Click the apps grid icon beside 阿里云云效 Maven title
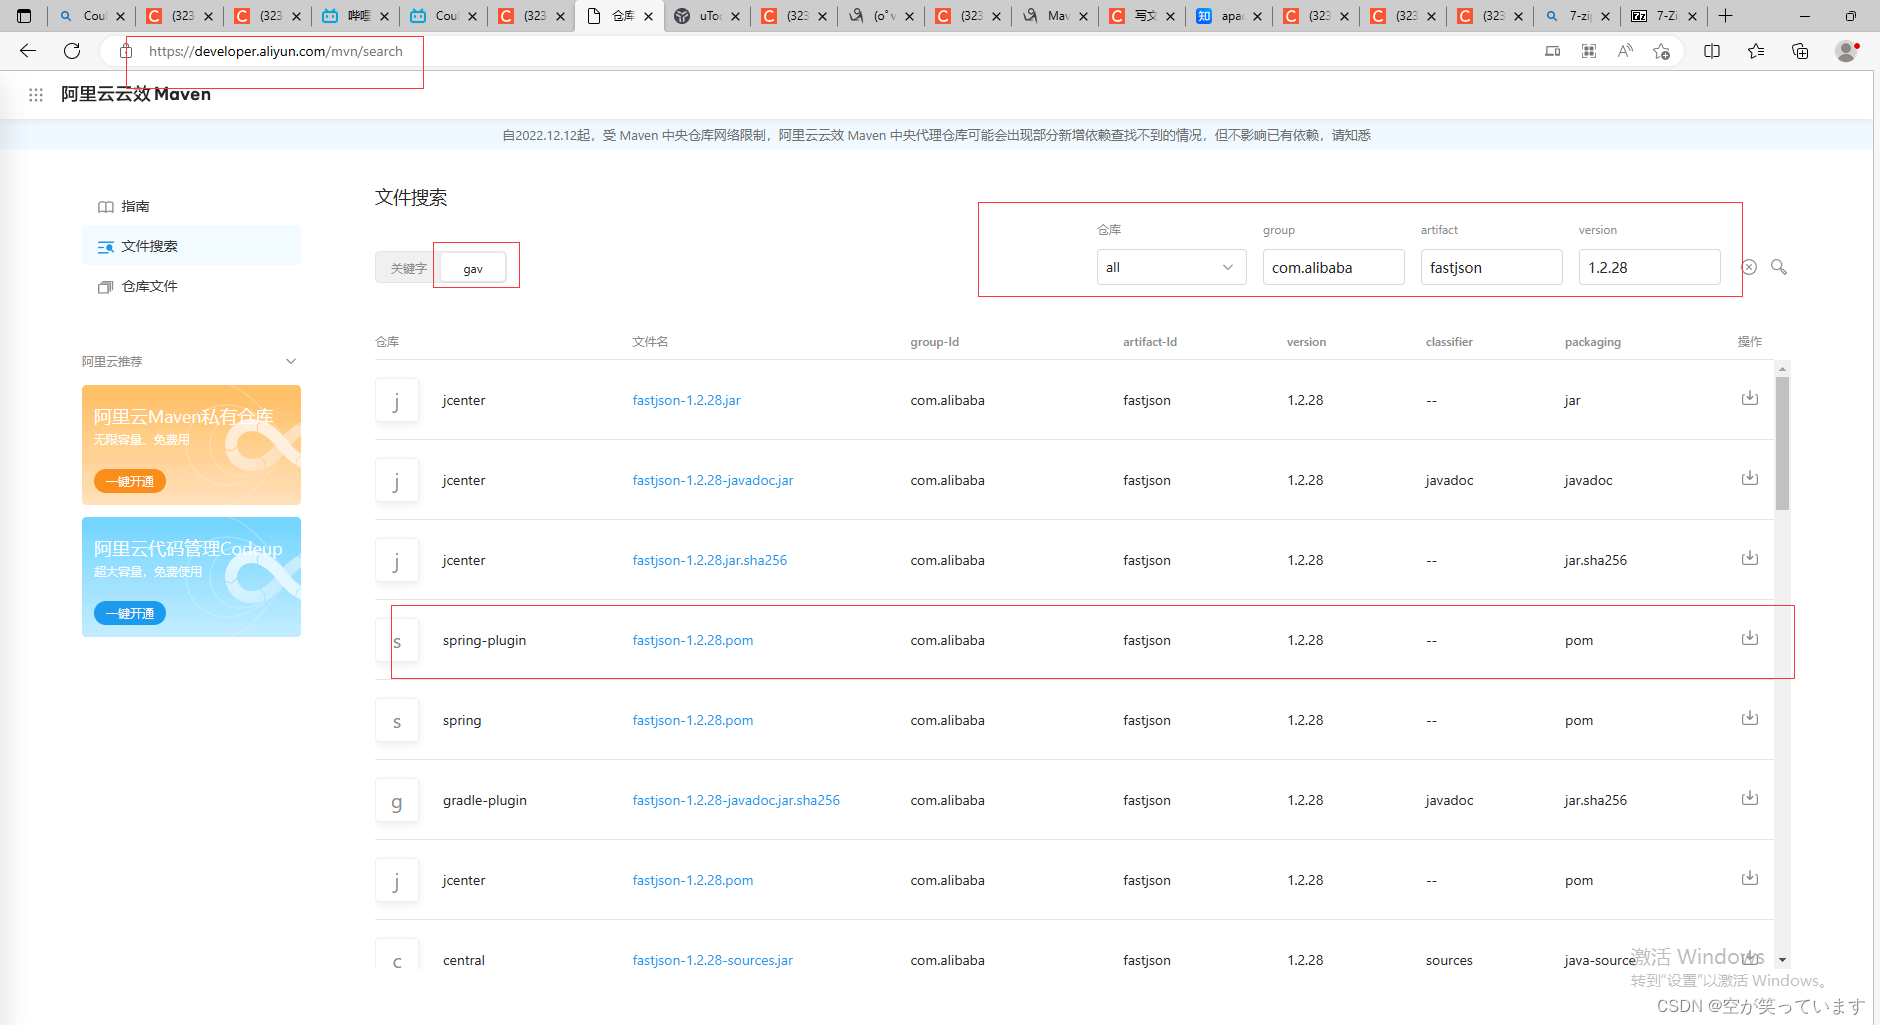 click(36, 94)
